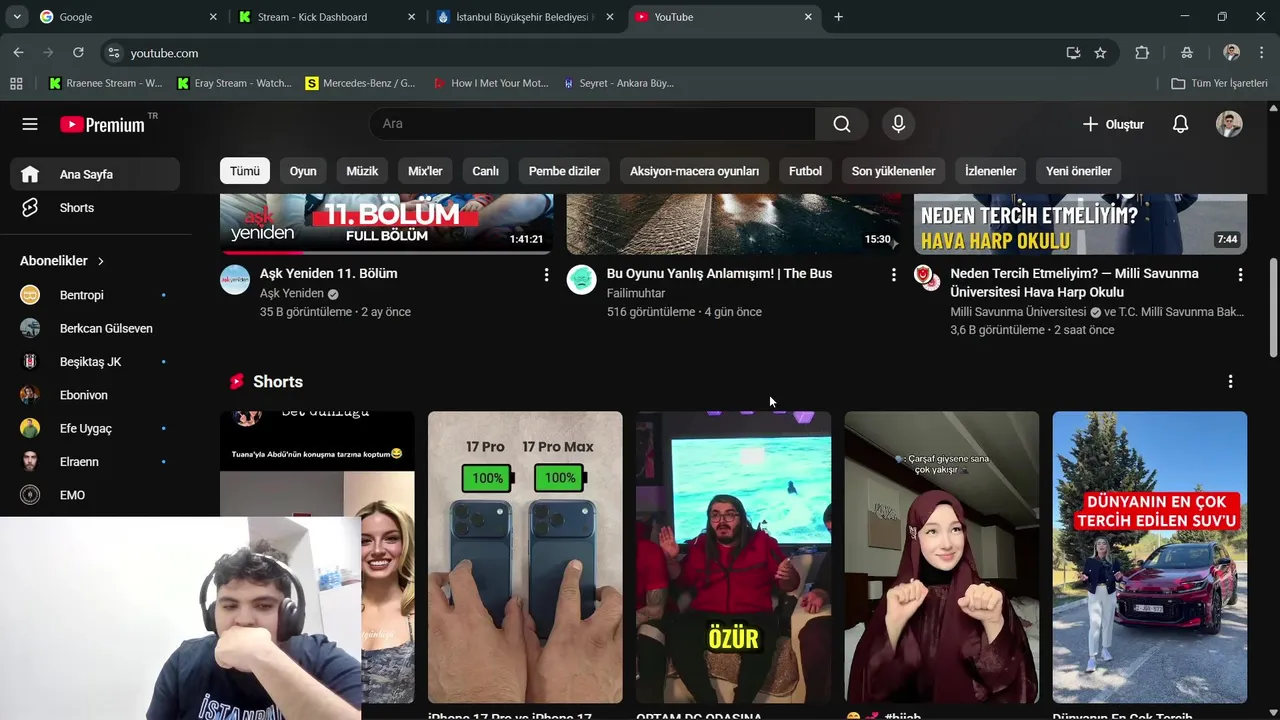
Task: Expand the Abonelikler section chevron
Action: point(101,261)
